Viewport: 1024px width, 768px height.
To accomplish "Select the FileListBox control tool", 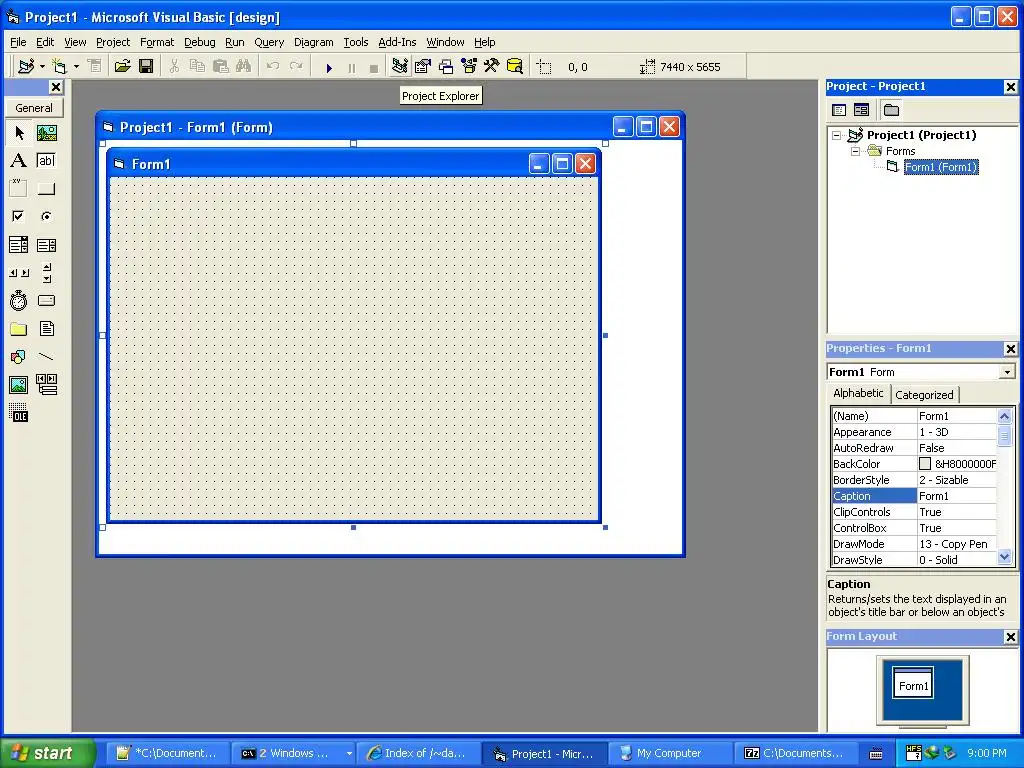I will [x=46, y=329].
